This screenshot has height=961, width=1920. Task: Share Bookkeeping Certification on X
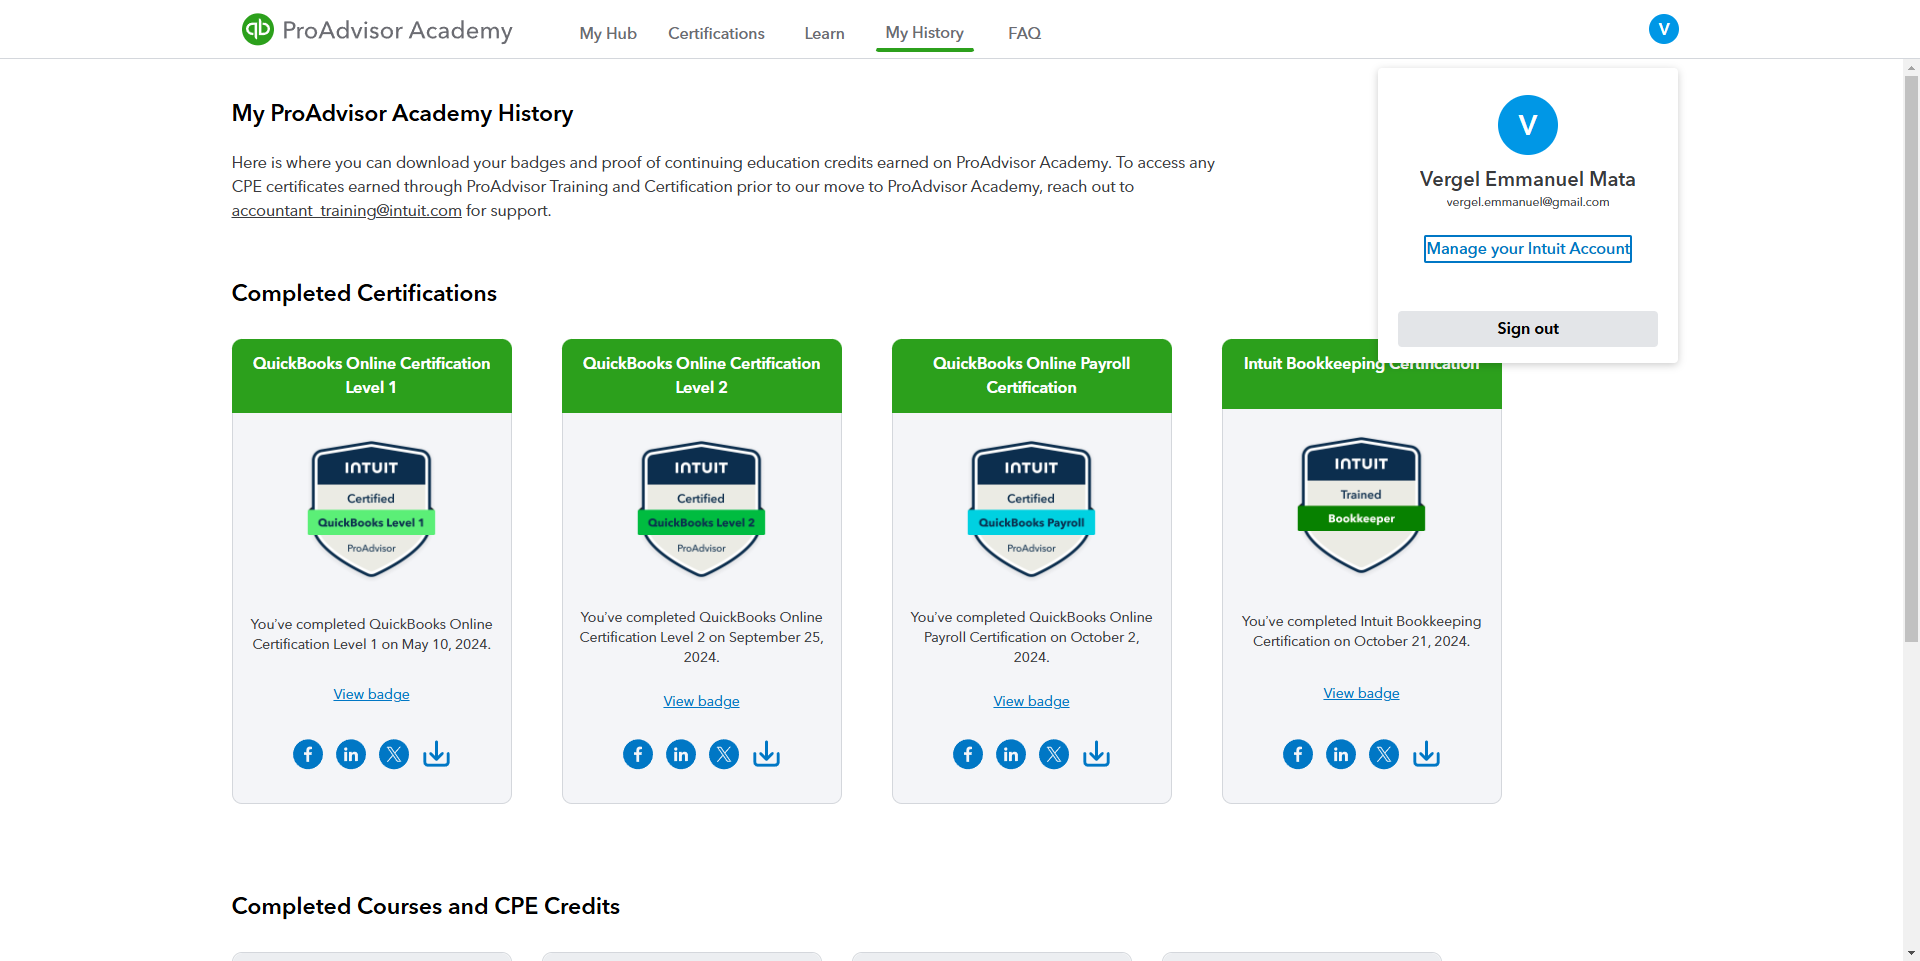point(1384,754)
